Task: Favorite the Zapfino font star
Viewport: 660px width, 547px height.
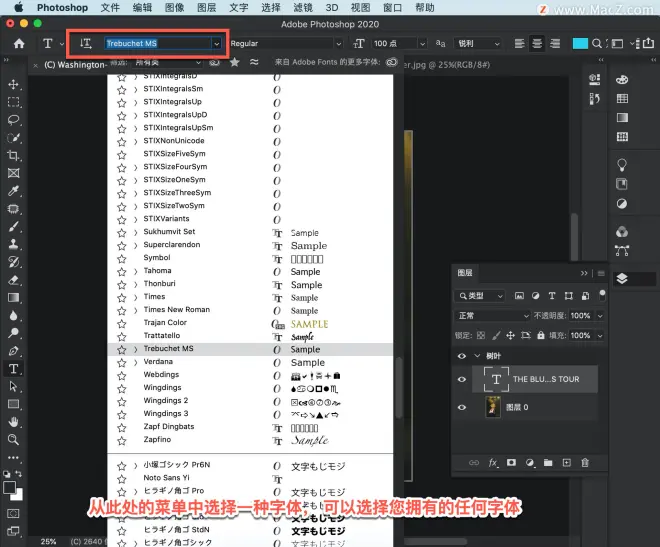Action: (122, 441)
